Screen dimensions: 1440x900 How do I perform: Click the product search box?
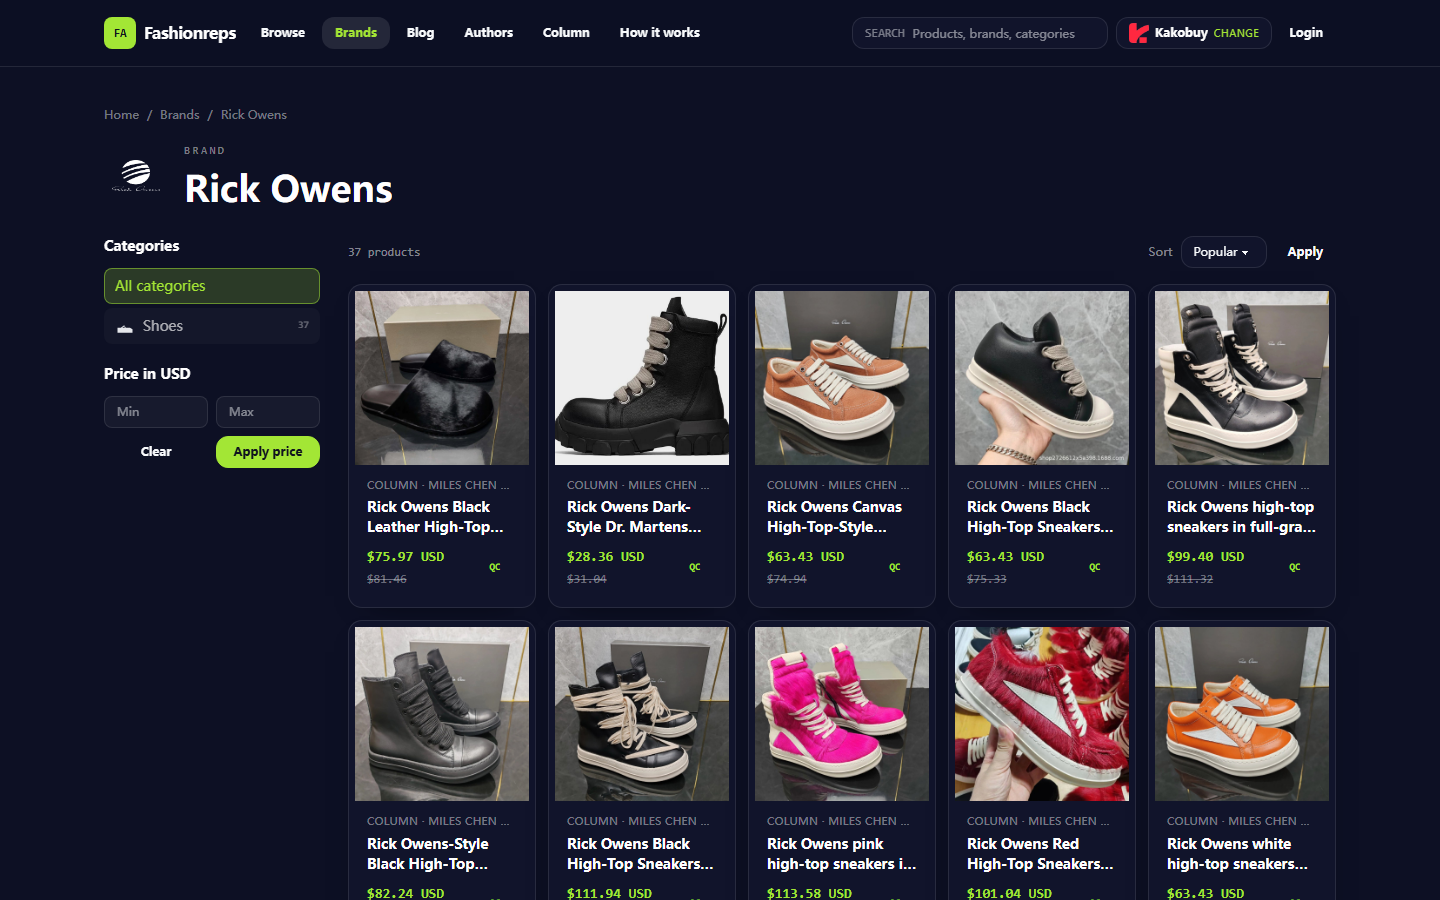[980, 33]
